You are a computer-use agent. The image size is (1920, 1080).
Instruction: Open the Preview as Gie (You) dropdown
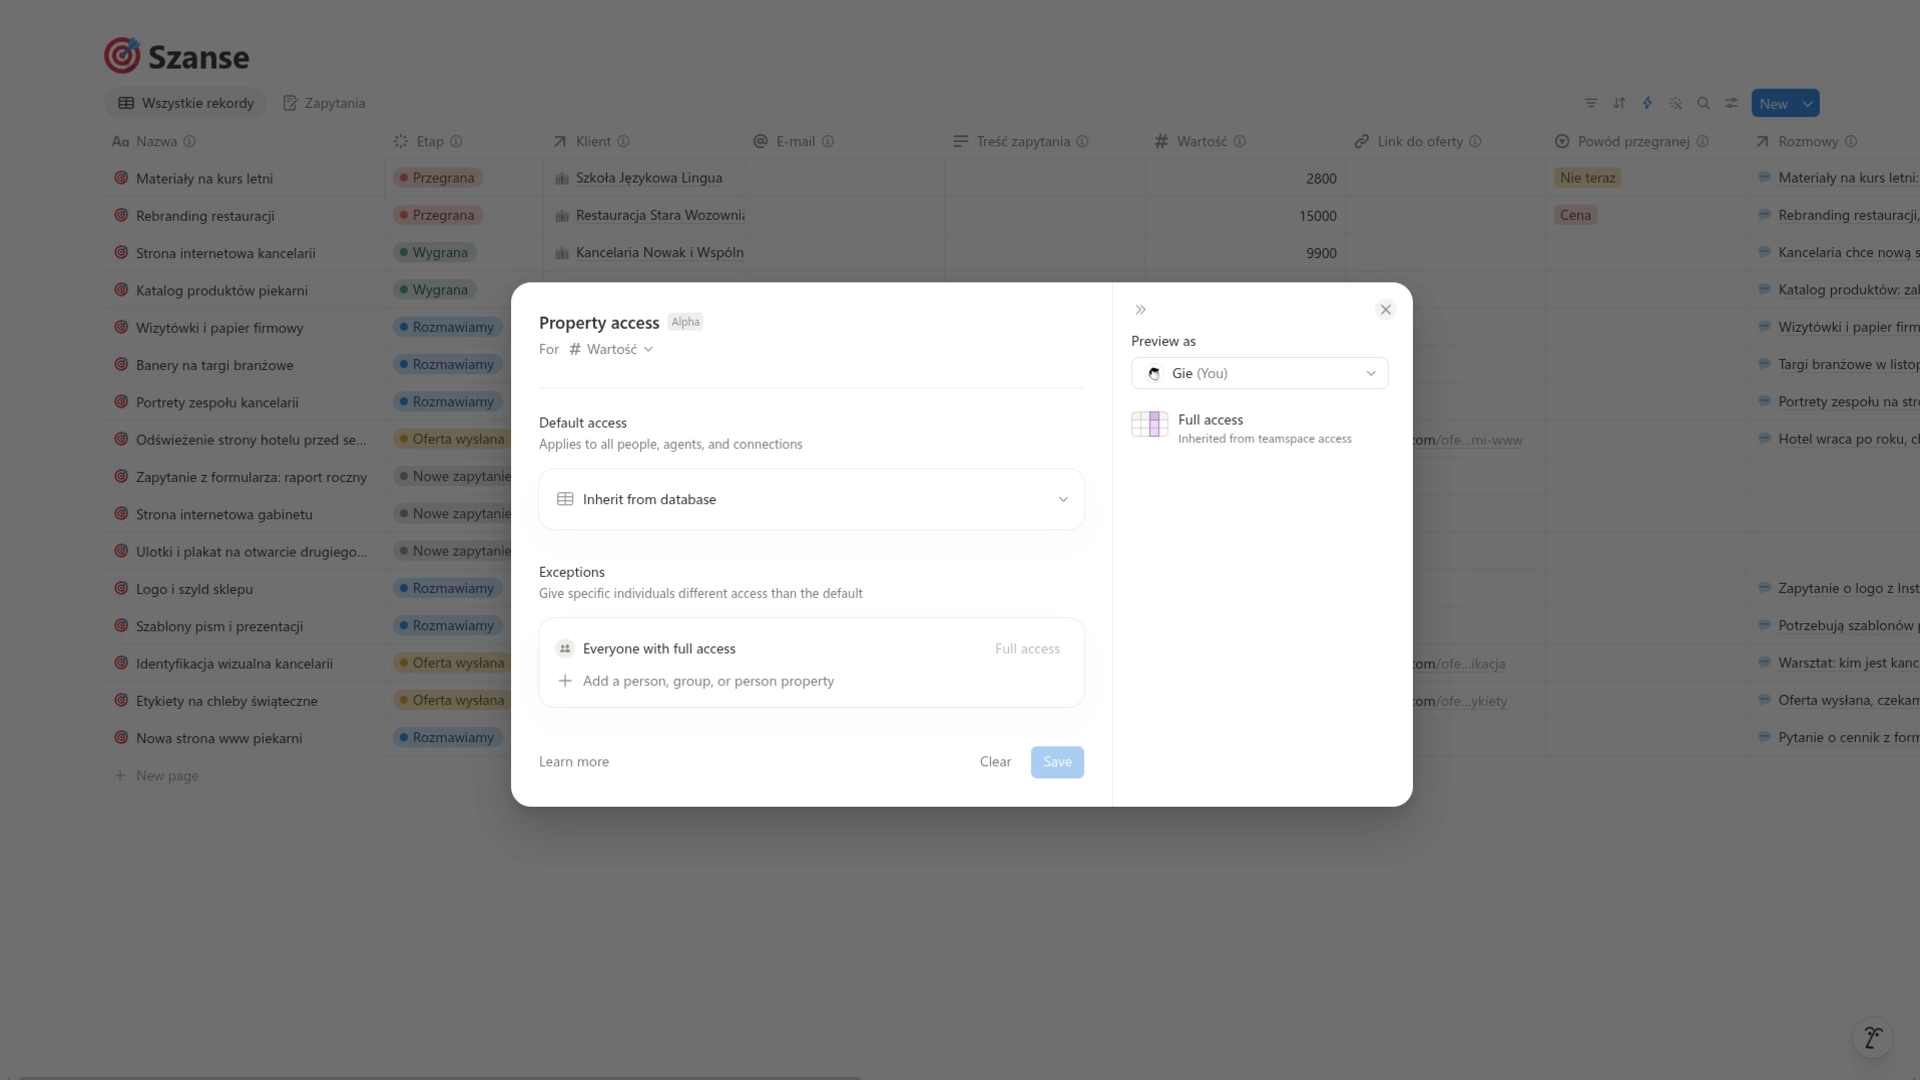1259,373
